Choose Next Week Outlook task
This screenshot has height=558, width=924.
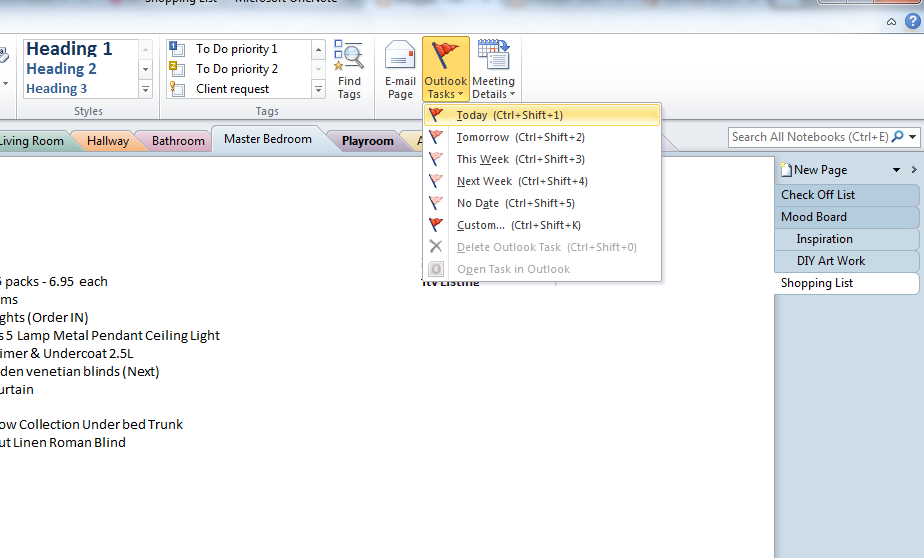point(542,181)
